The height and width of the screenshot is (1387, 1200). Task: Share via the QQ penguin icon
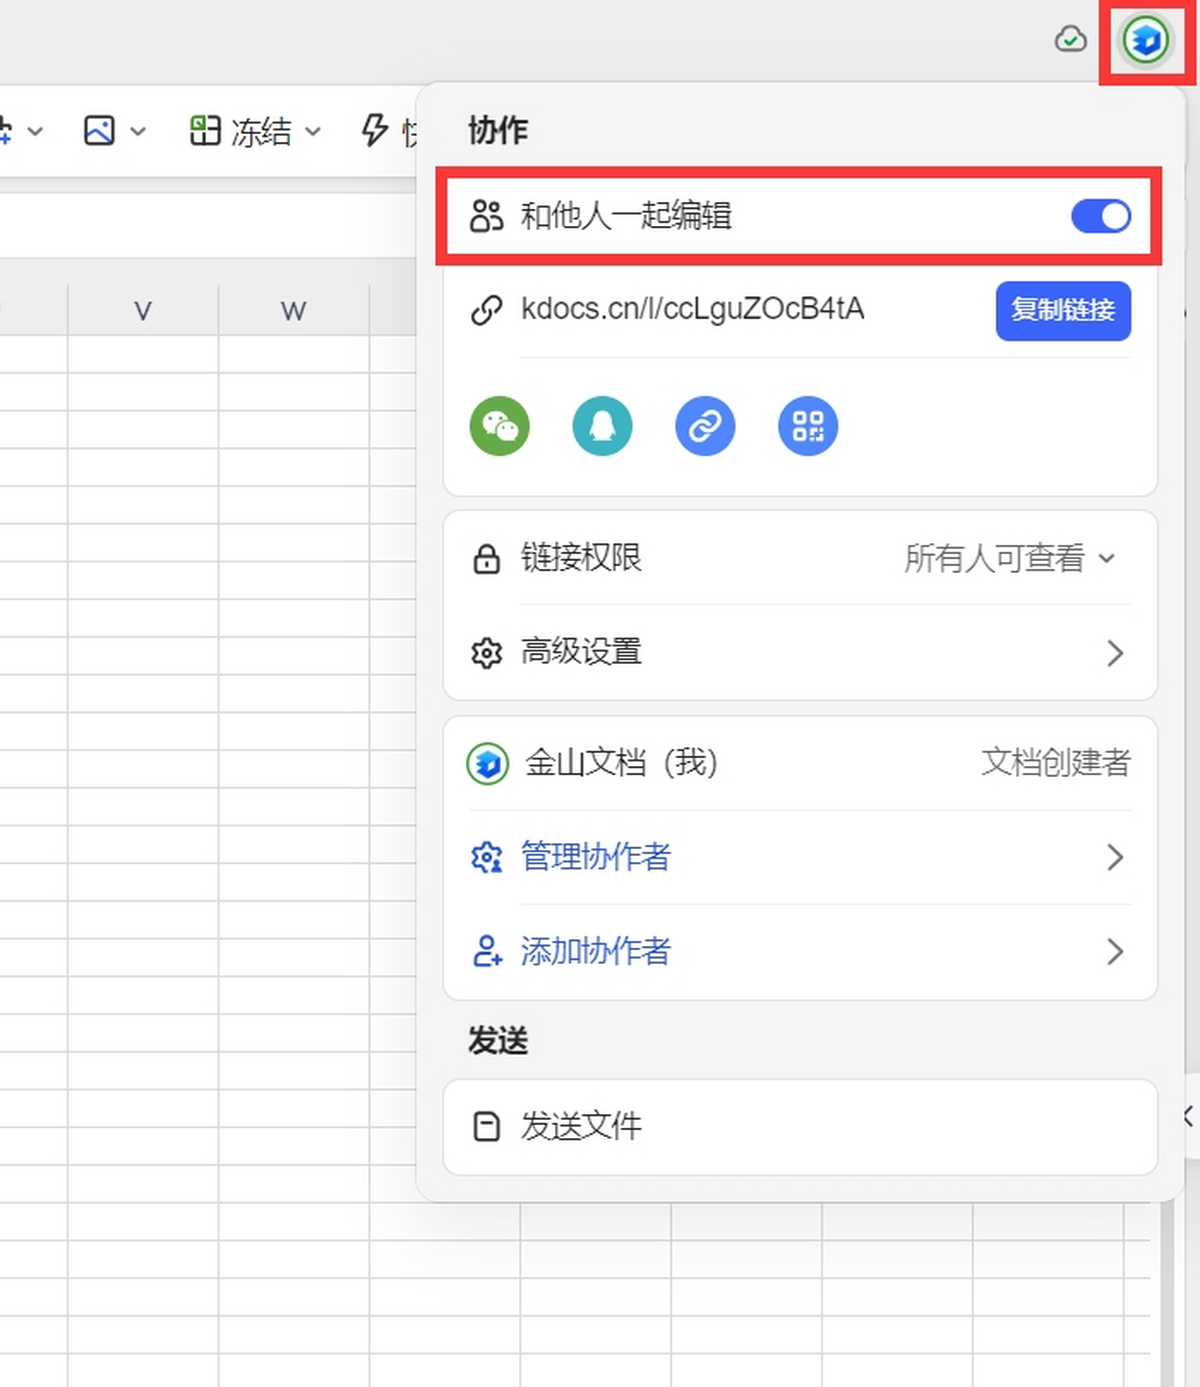coord(602,426)
